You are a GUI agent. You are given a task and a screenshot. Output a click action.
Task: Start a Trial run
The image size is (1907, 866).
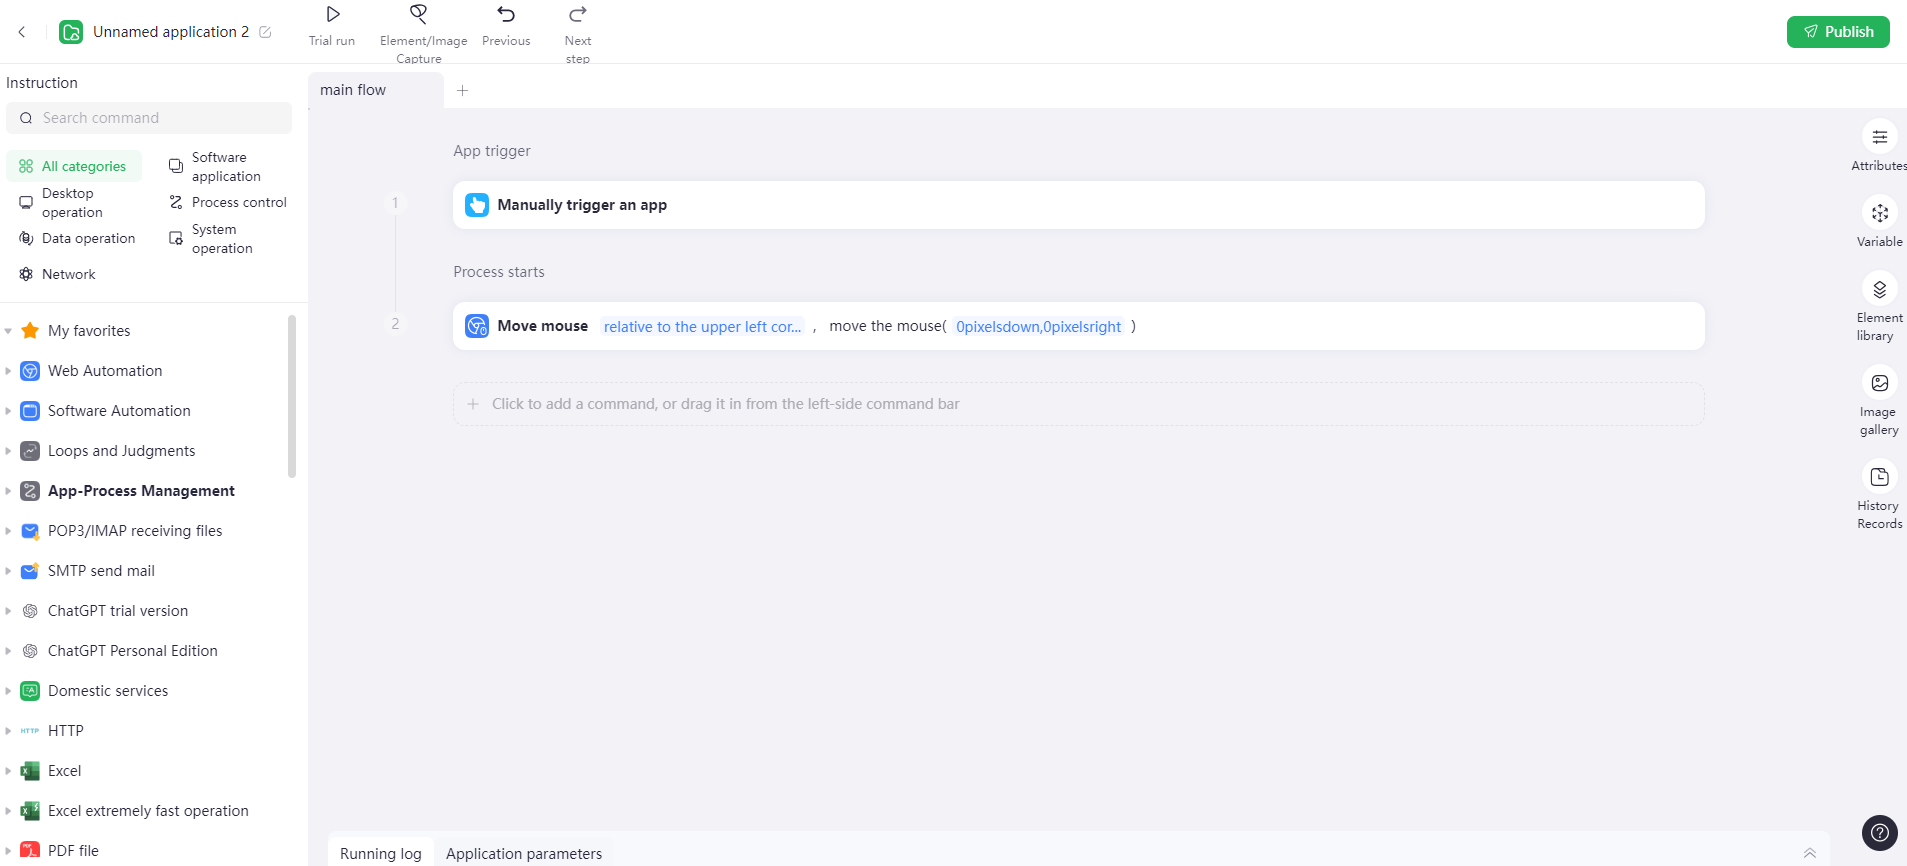[333, 26]
